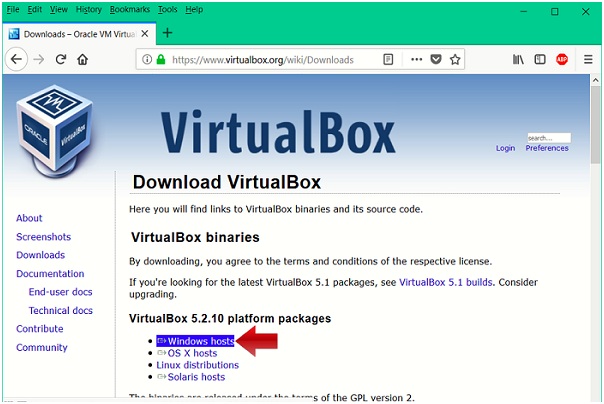
Task: Download the OS X hosts package
Action: 187,353
